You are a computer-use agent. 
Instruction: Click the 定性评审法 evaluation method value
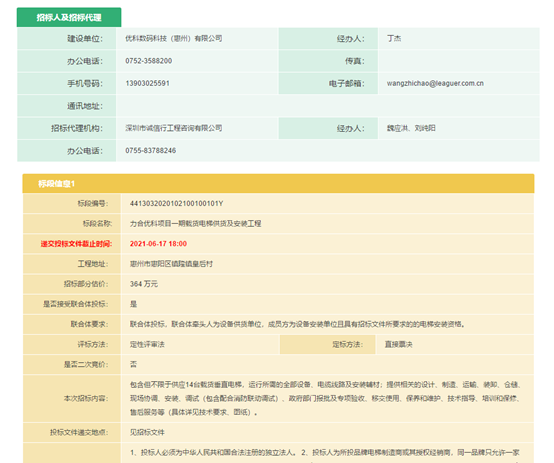(x=147, y=345)
